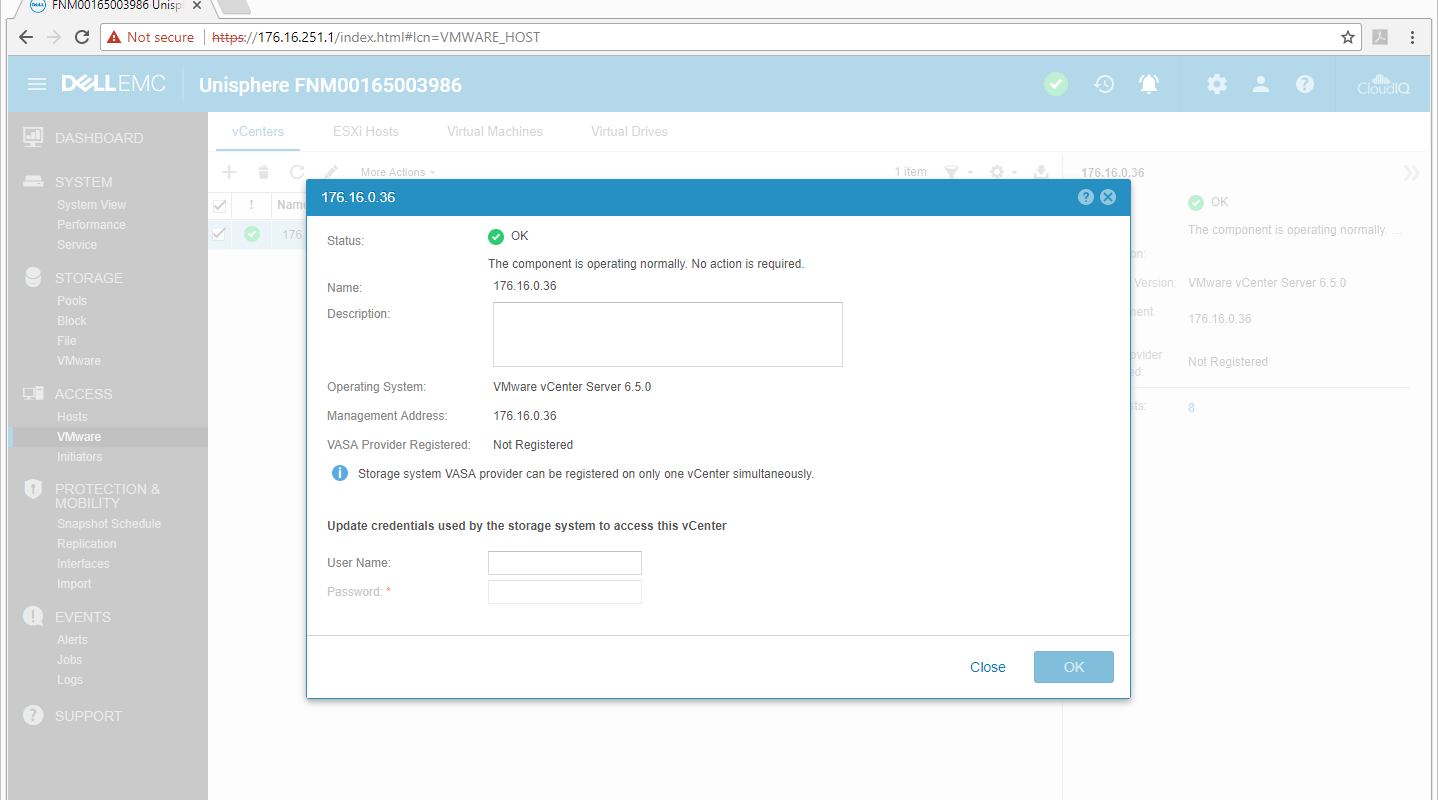Open the Chrome three-dot menu

click(1413, 37)
